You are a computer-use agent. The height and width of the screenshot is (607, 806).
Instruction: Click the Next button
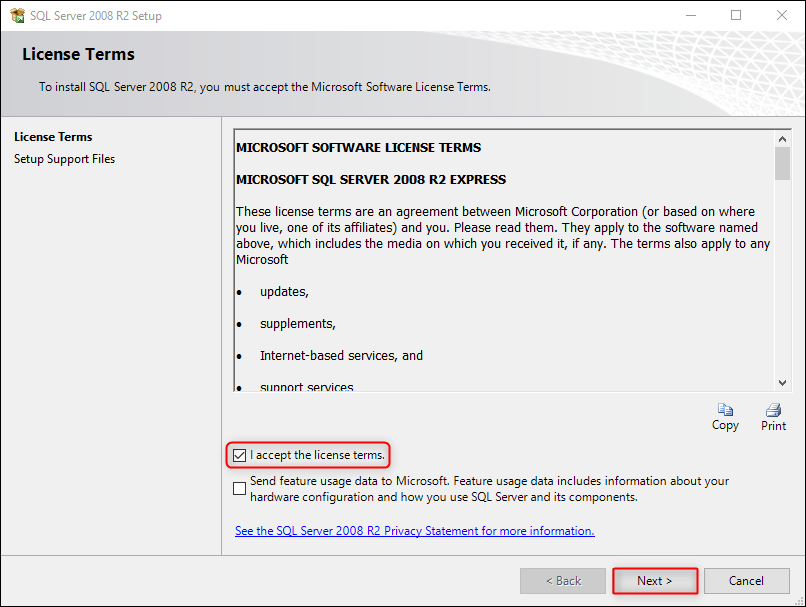pos(655,581)
